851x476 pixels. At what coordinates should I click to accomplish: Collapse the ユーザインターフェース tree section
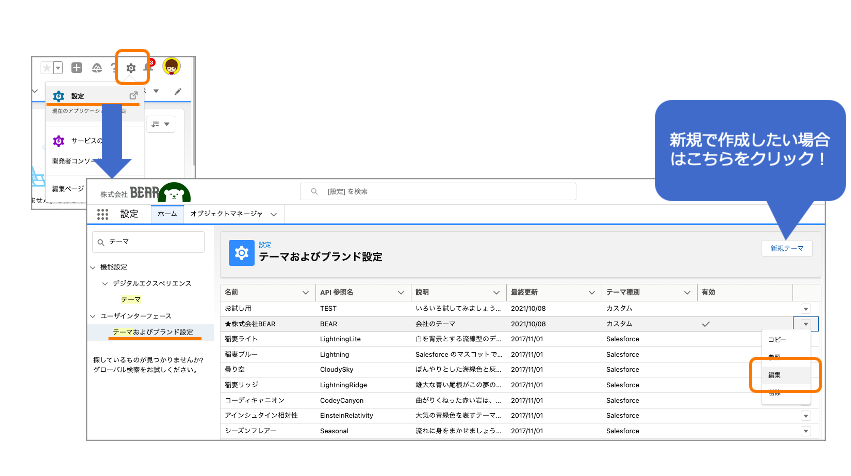tap(93, 316)
